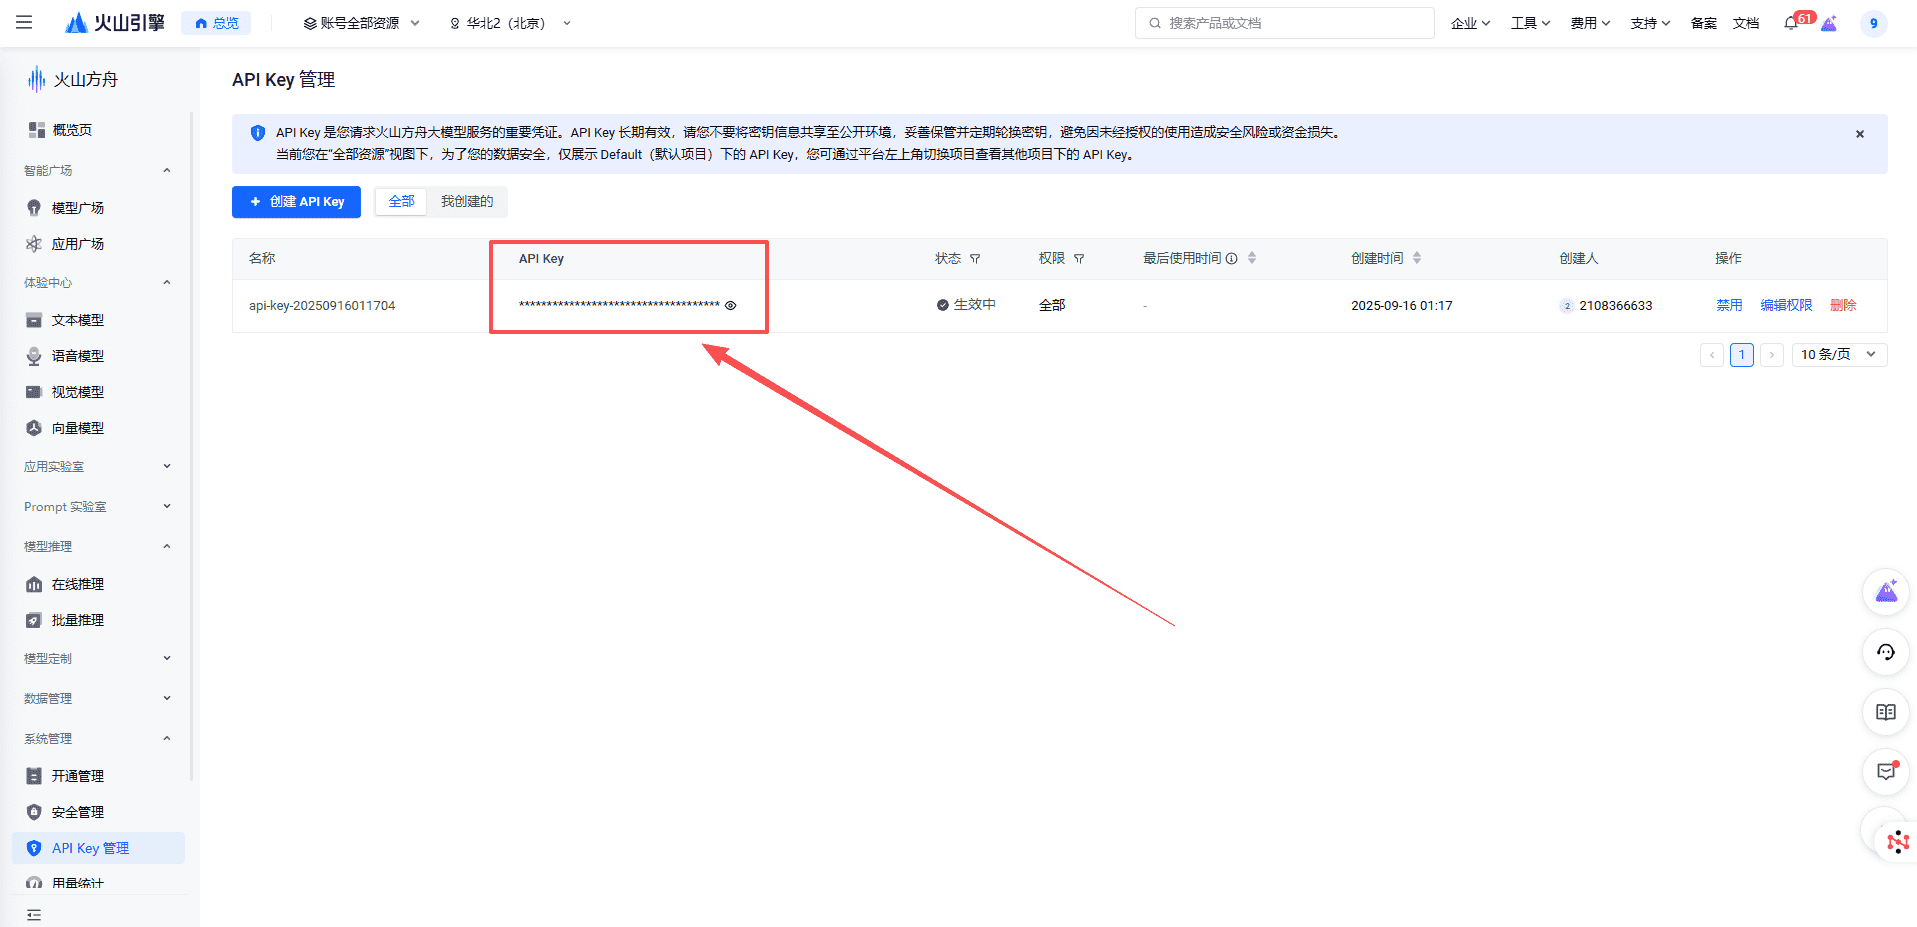Screen dimensions: 1917x927
Task: Open 模型广场 in the sidebar
Action: pyautogui.click(x=78, y=208)
